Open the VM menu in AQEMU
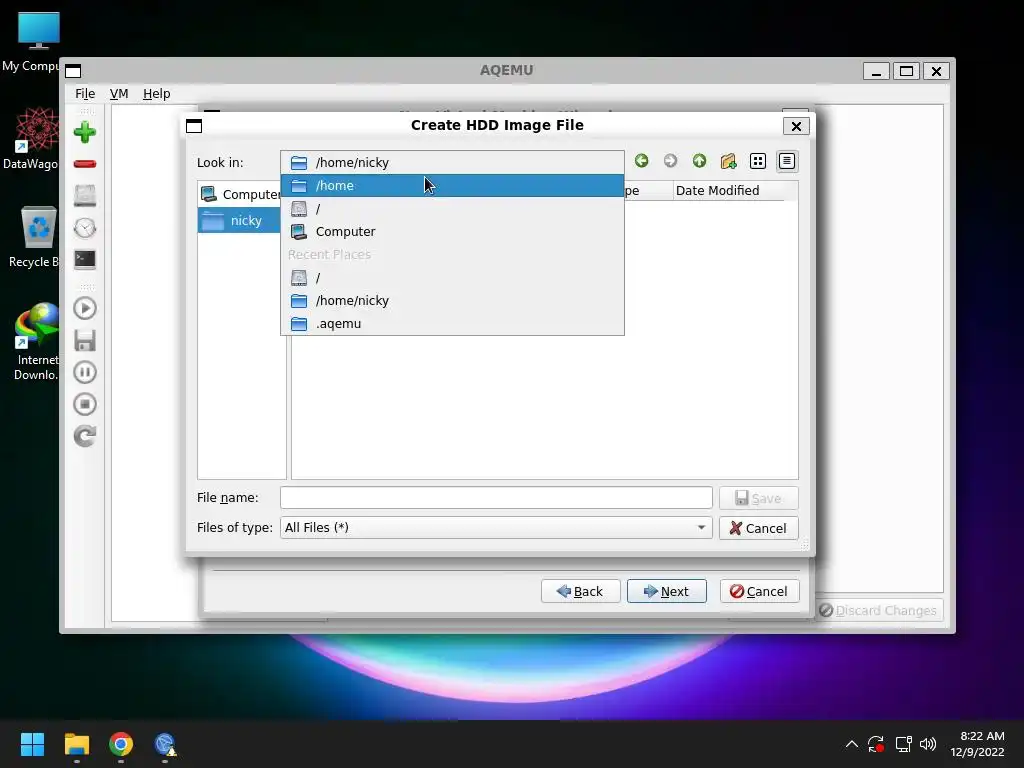Viewport: 1024px width, 768px height. pos(119,93)
